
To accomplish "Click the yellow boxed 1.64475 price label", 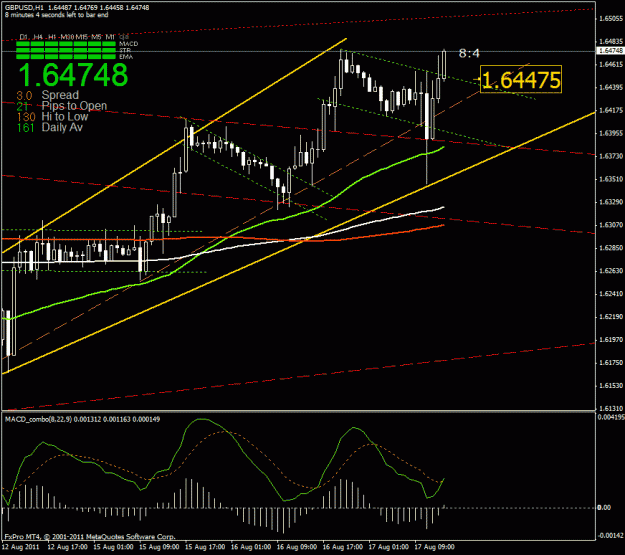I will pyautogui.click(x=521, y=79).
